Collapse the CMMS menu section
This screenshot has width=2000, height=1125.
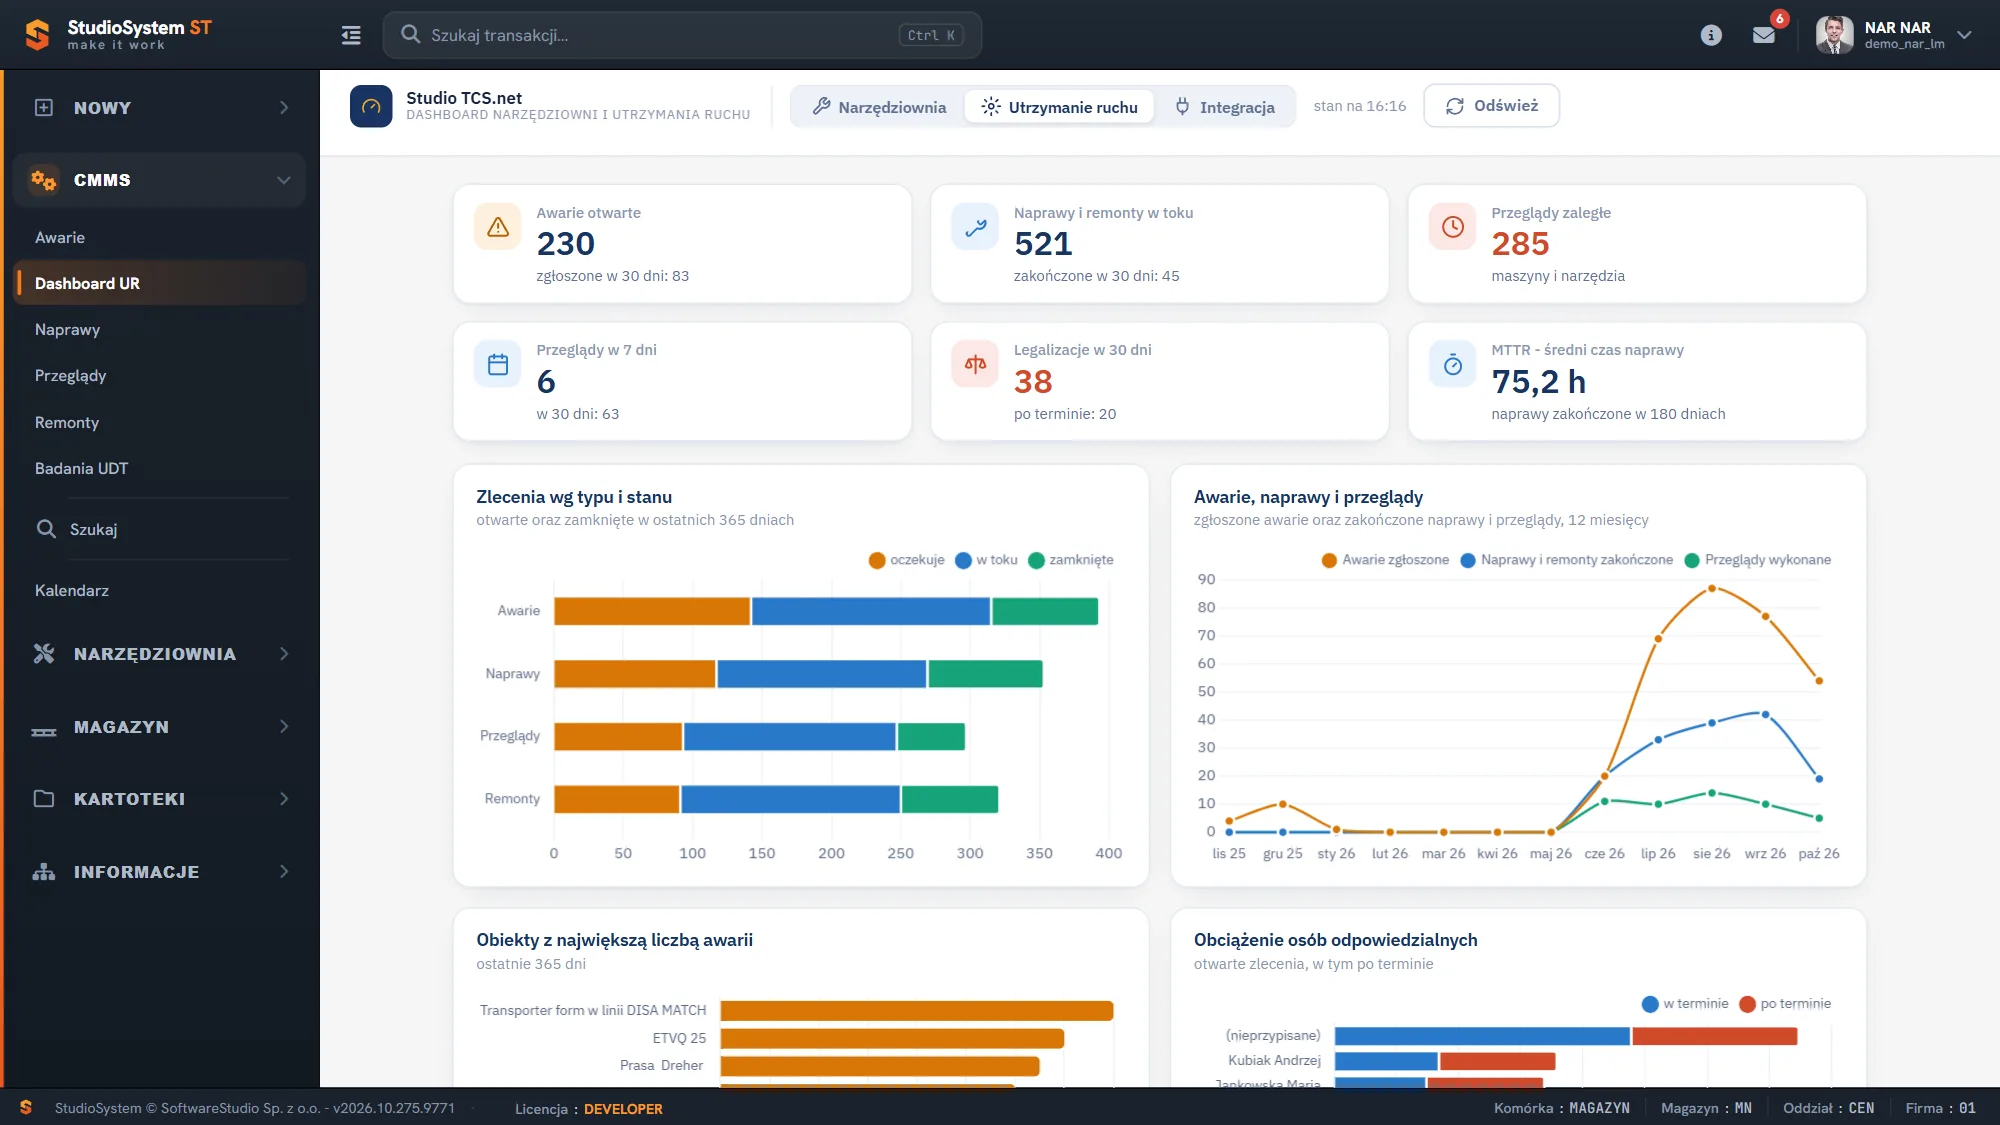(160, 180)
